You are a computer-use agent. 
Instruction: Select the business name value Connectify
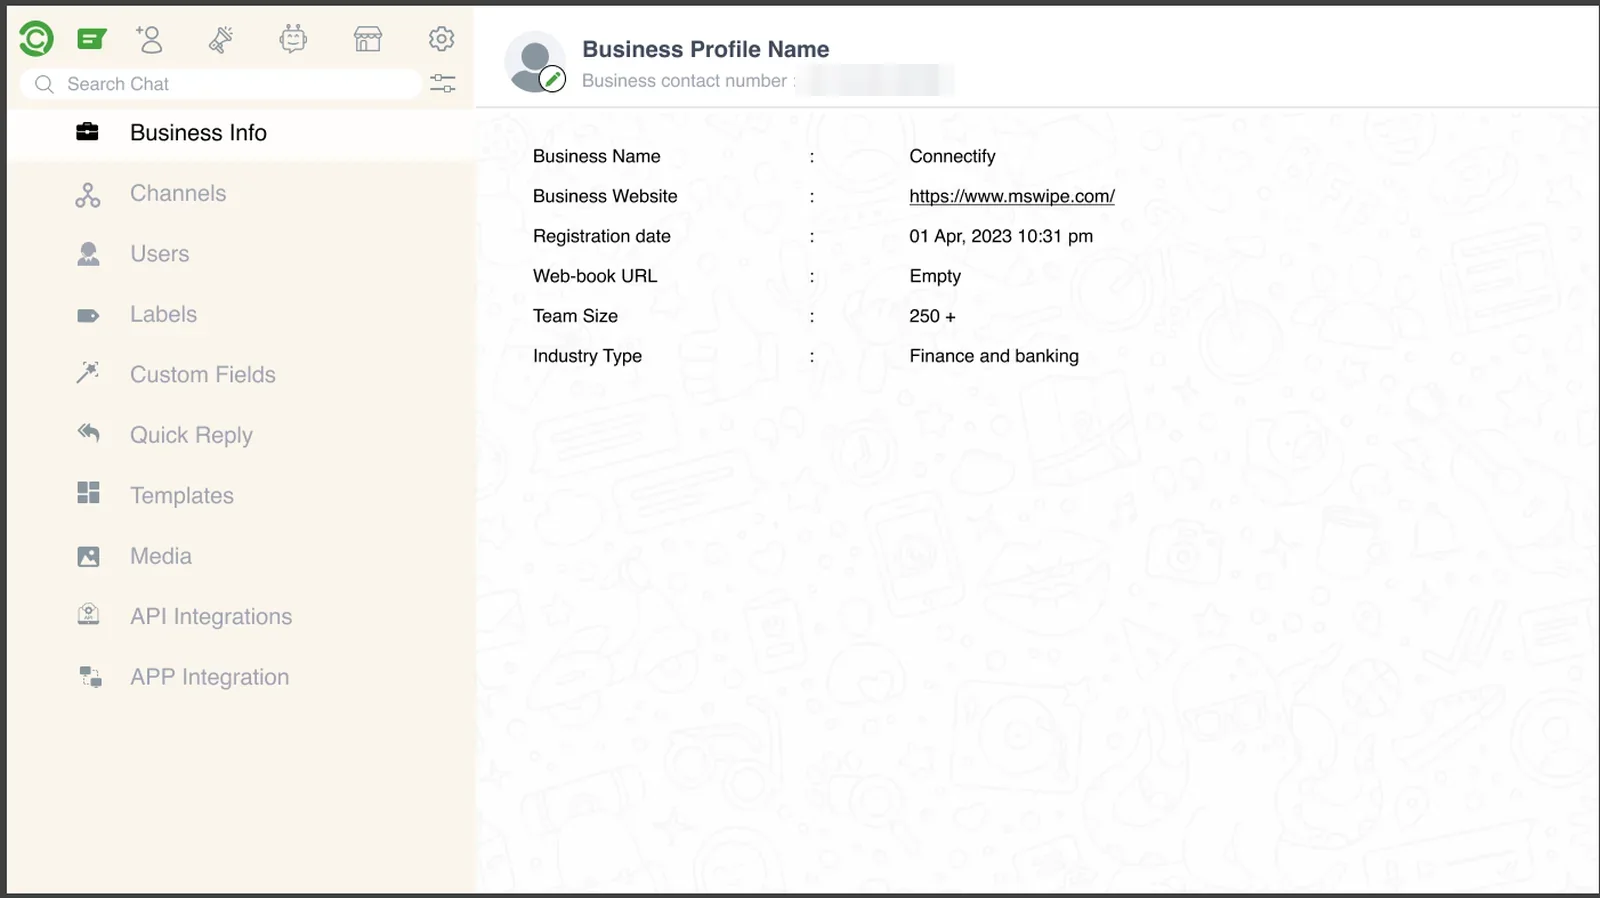(x=952, y=157)
